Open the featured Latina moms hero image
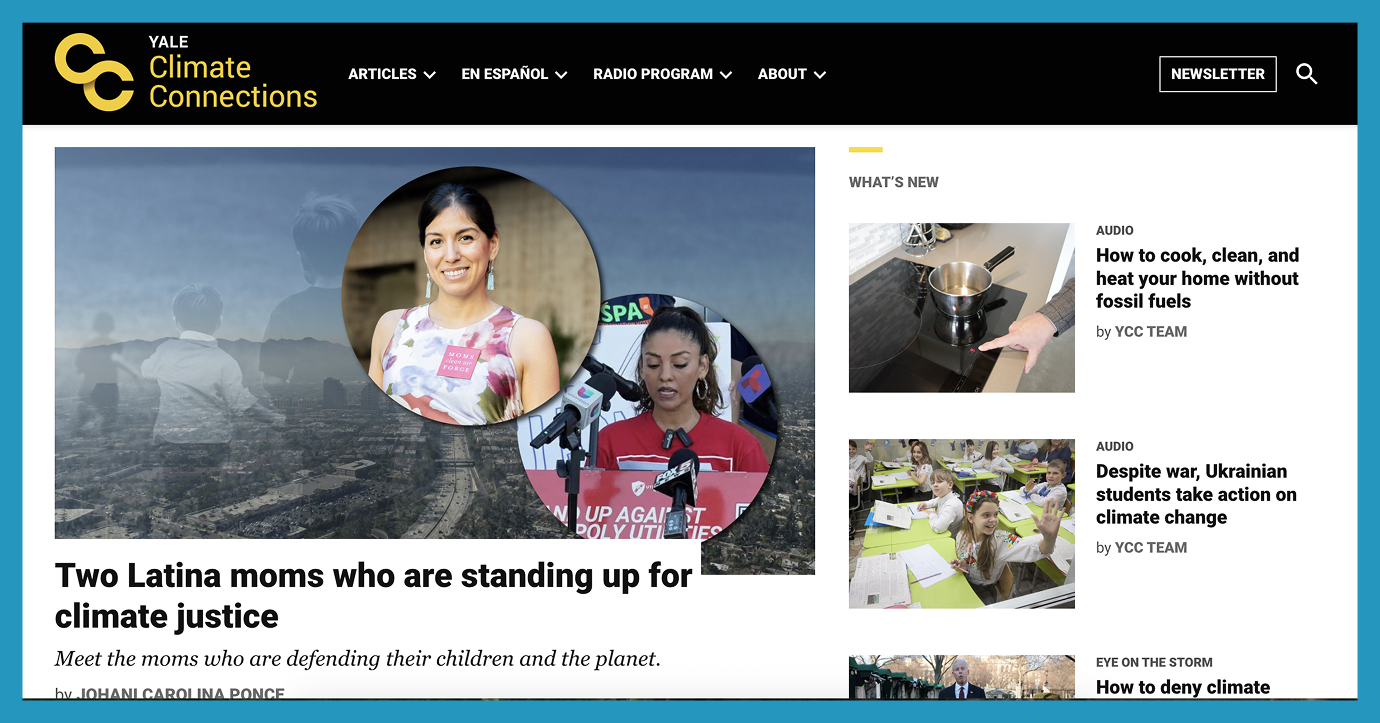This screenshot has width=1380, height=723. pos(435,343)
